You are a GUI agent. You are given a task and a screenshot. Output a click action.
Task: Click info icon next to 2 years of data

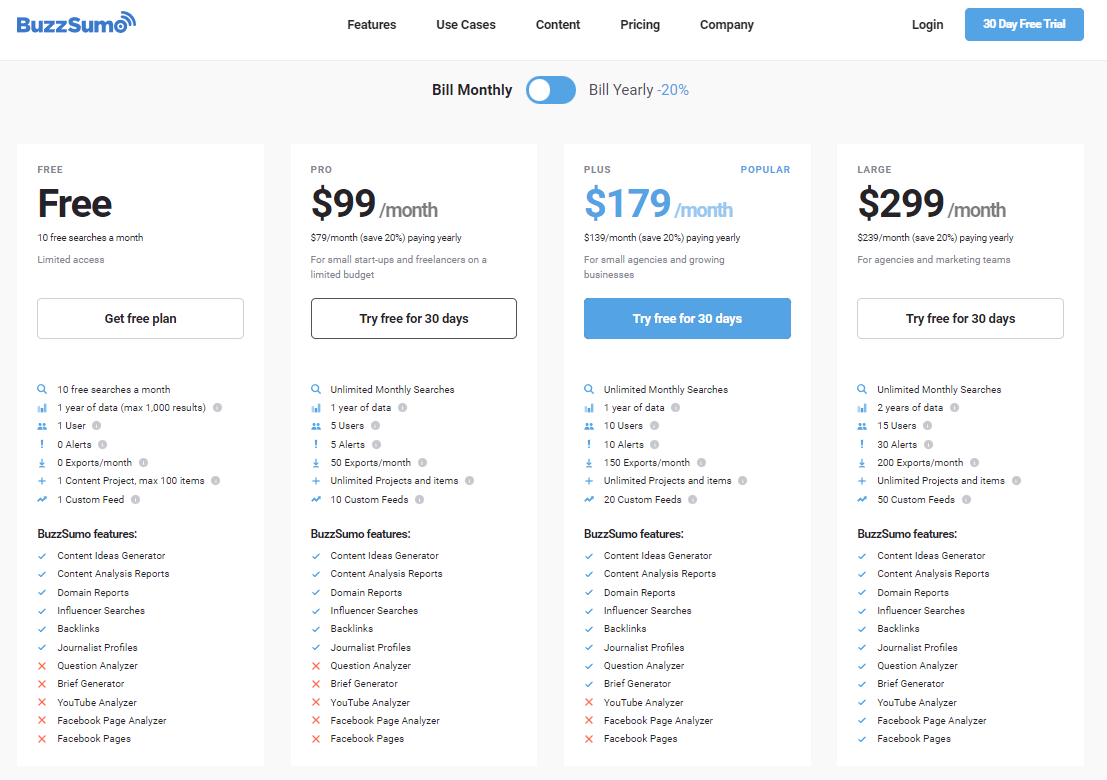click(955, 407)
